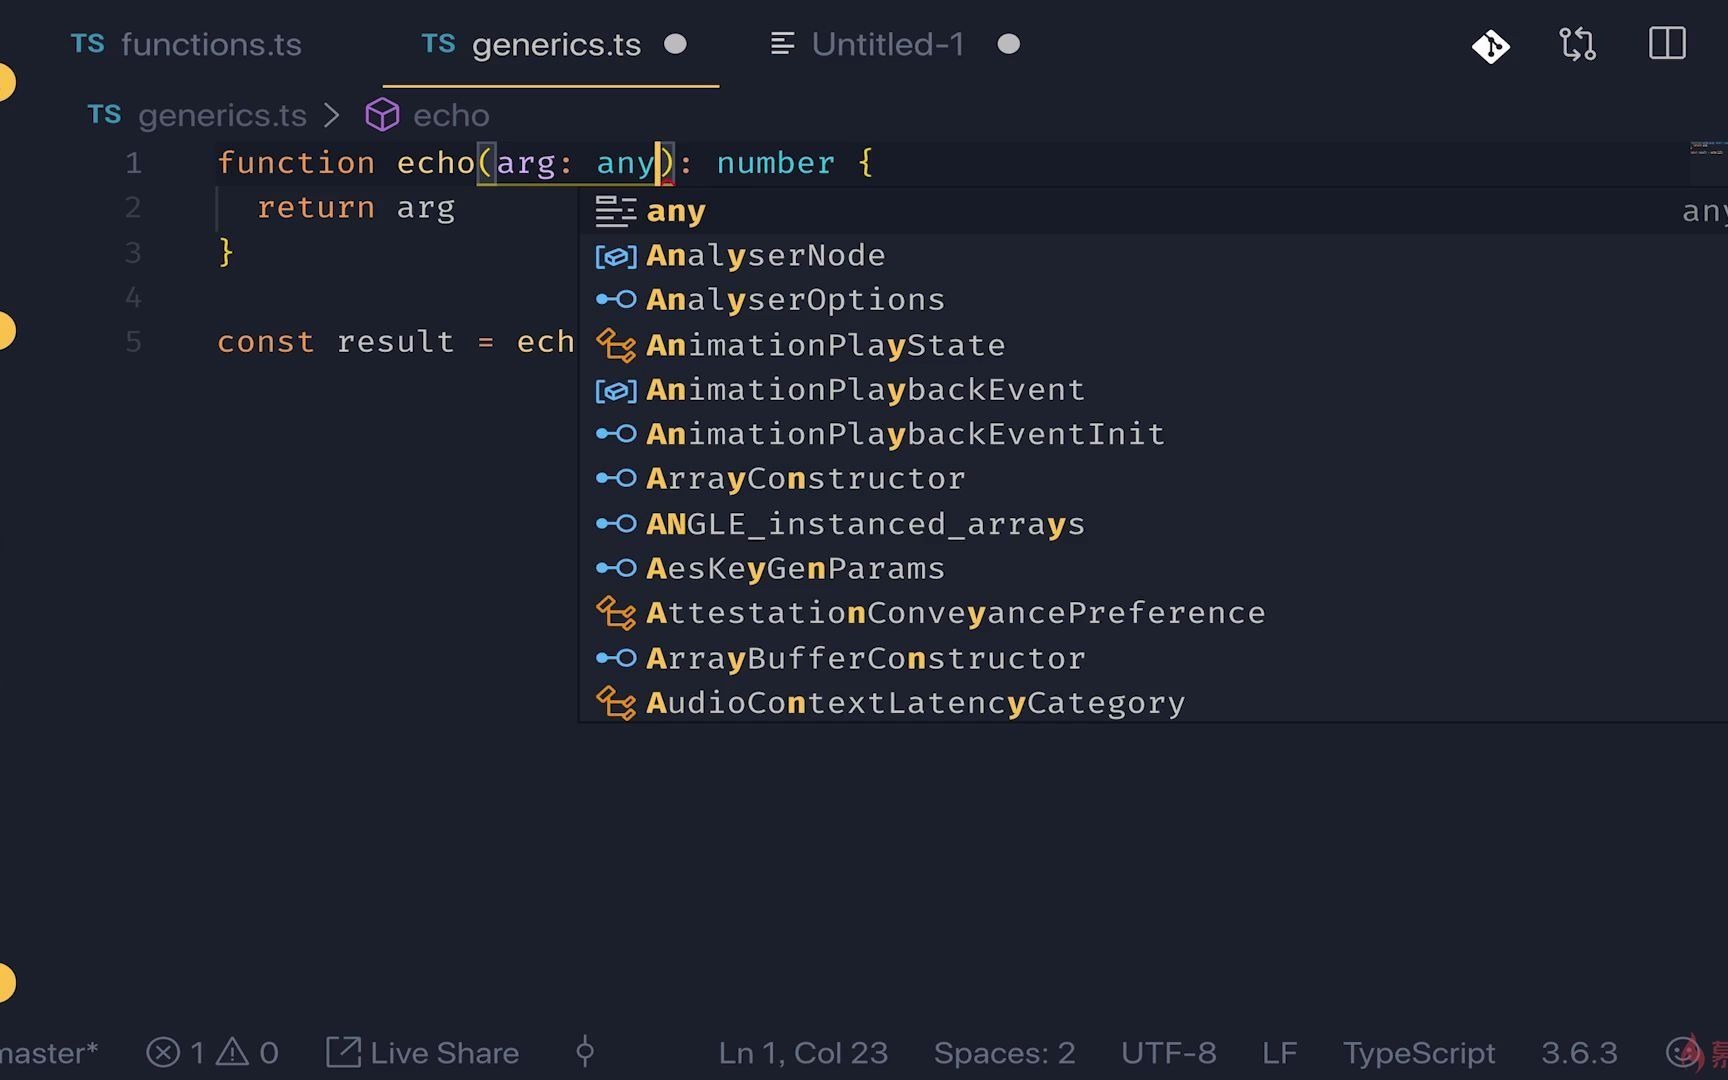Change indentation via Spaces: 2
Viewport: 1728px width, 1080px height.
1004,1053
